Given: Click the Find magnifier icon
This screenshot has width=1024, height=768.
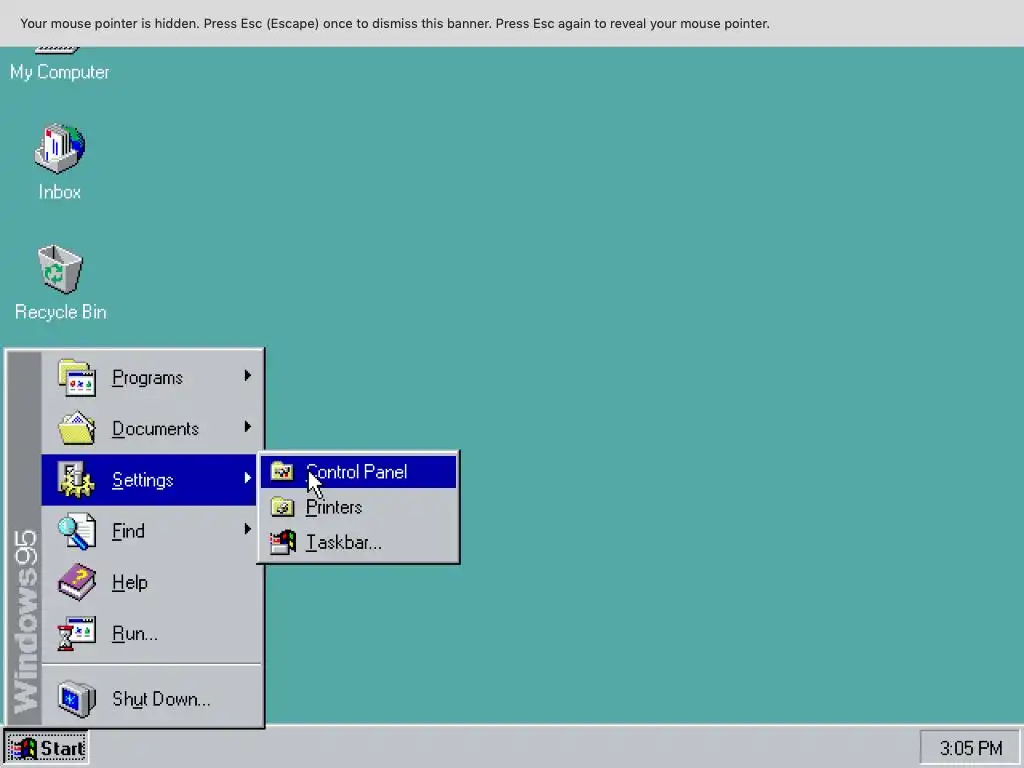Looking at the screenshot, I should click(x=76, y=531).
